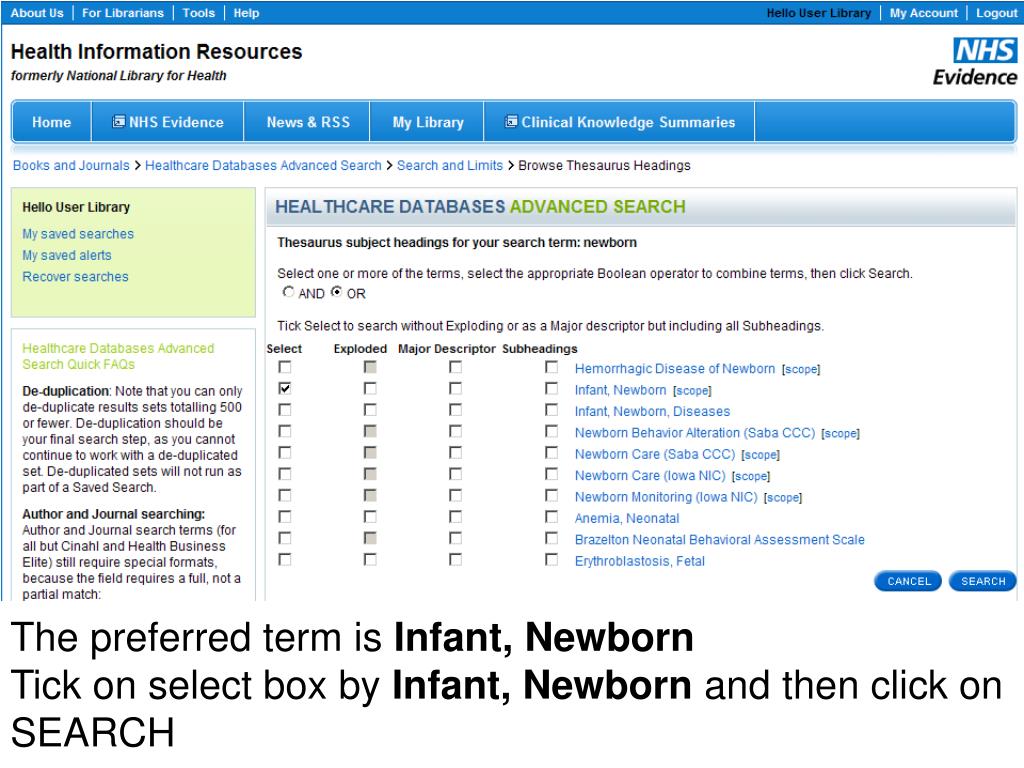
Task: Tick Select box for Anemia, Neonatal
Action: tap(285, 517)
